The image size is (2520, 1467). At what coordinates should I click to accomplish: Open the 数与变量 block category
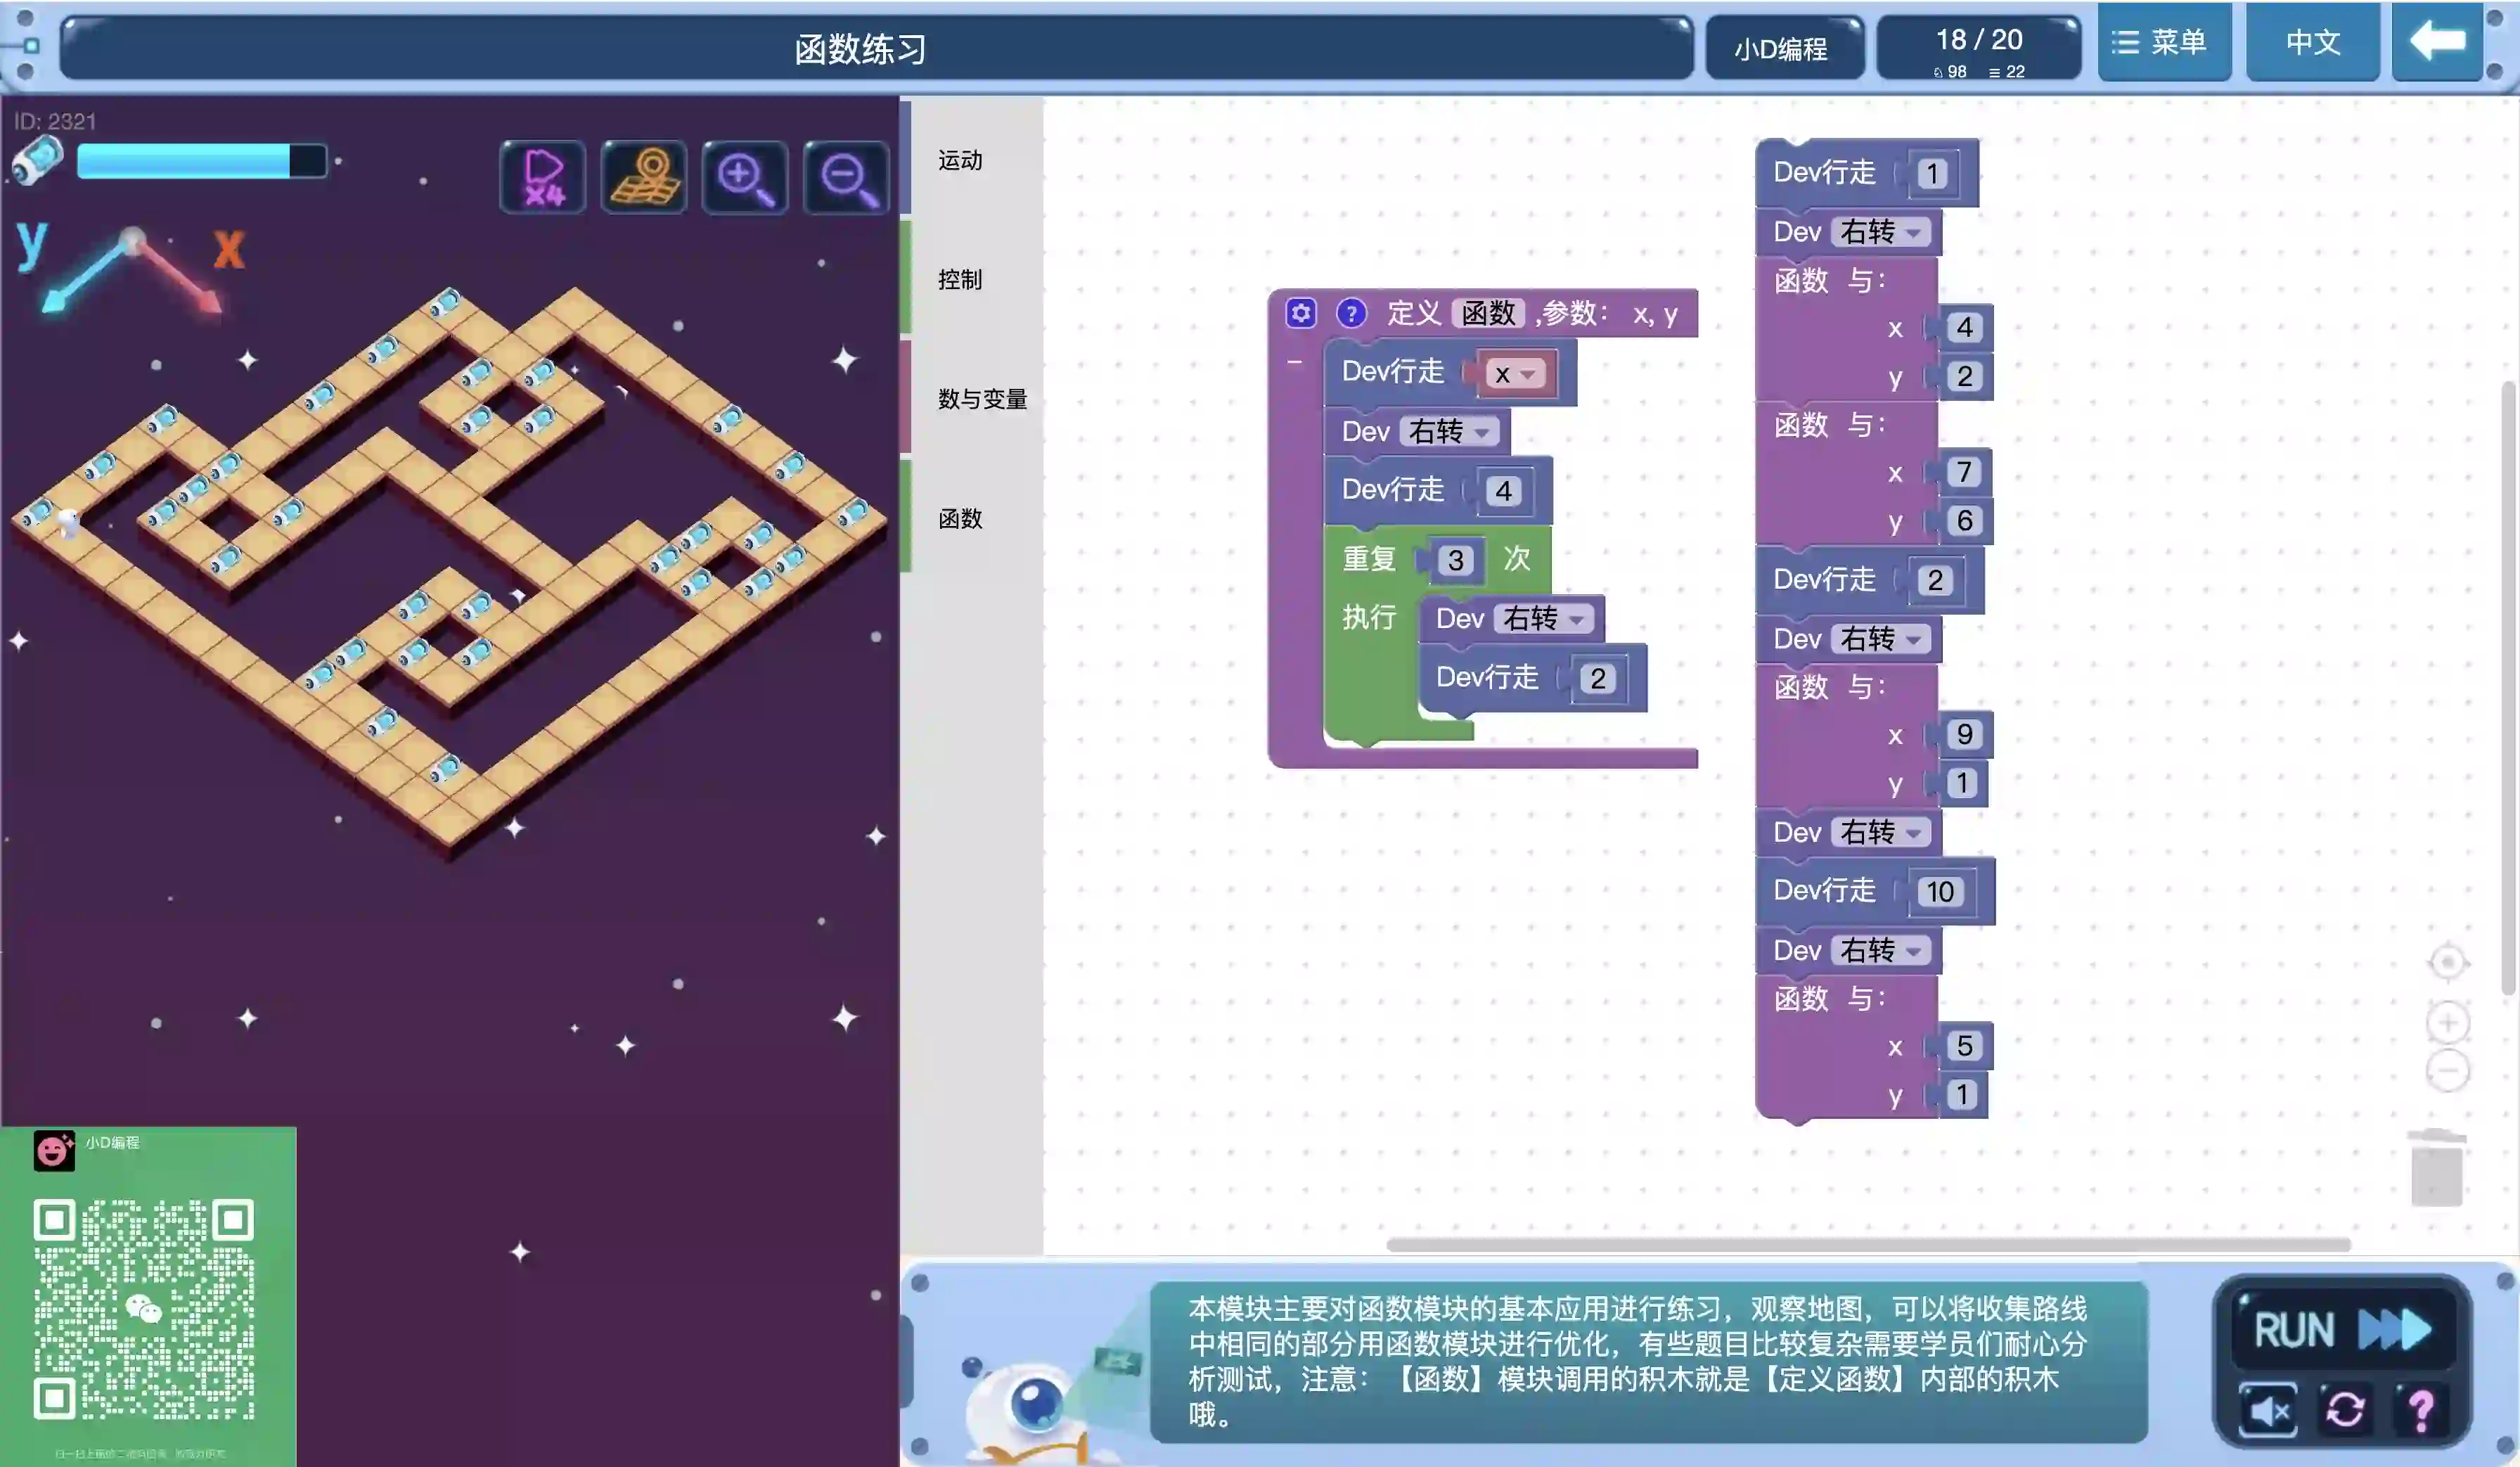982,399
